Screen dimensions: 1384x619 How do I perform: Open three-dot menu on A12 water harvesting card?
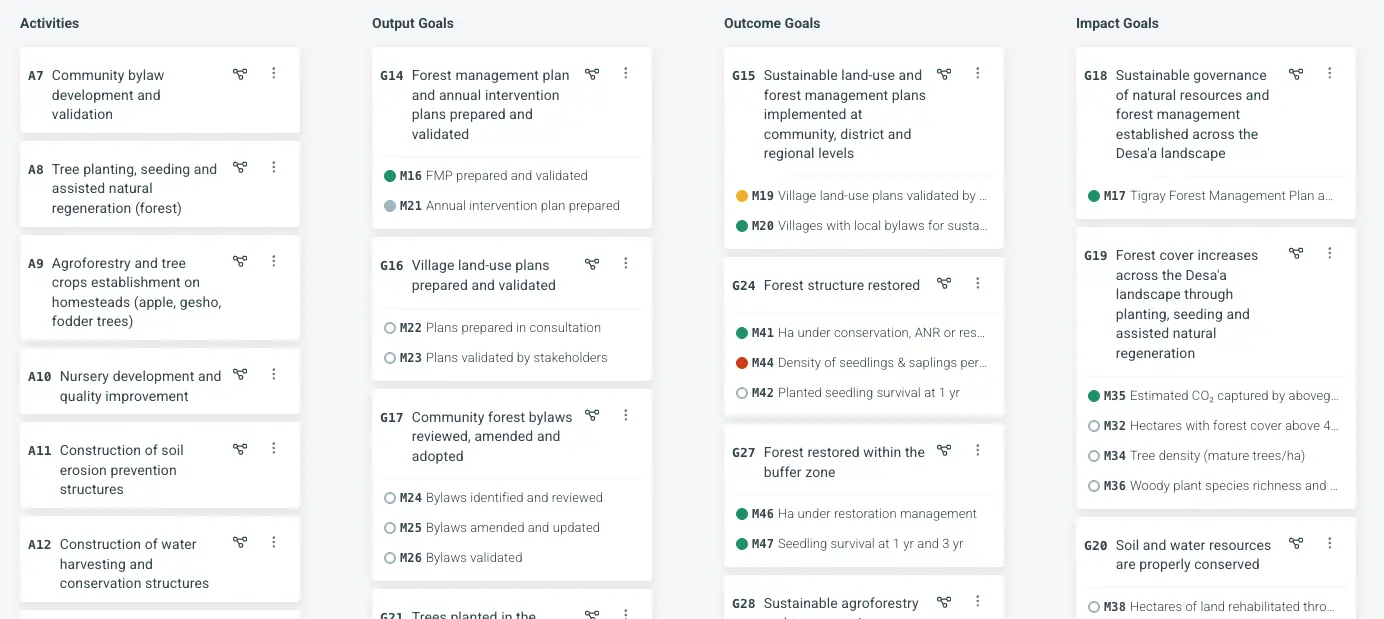pos(274,542)
